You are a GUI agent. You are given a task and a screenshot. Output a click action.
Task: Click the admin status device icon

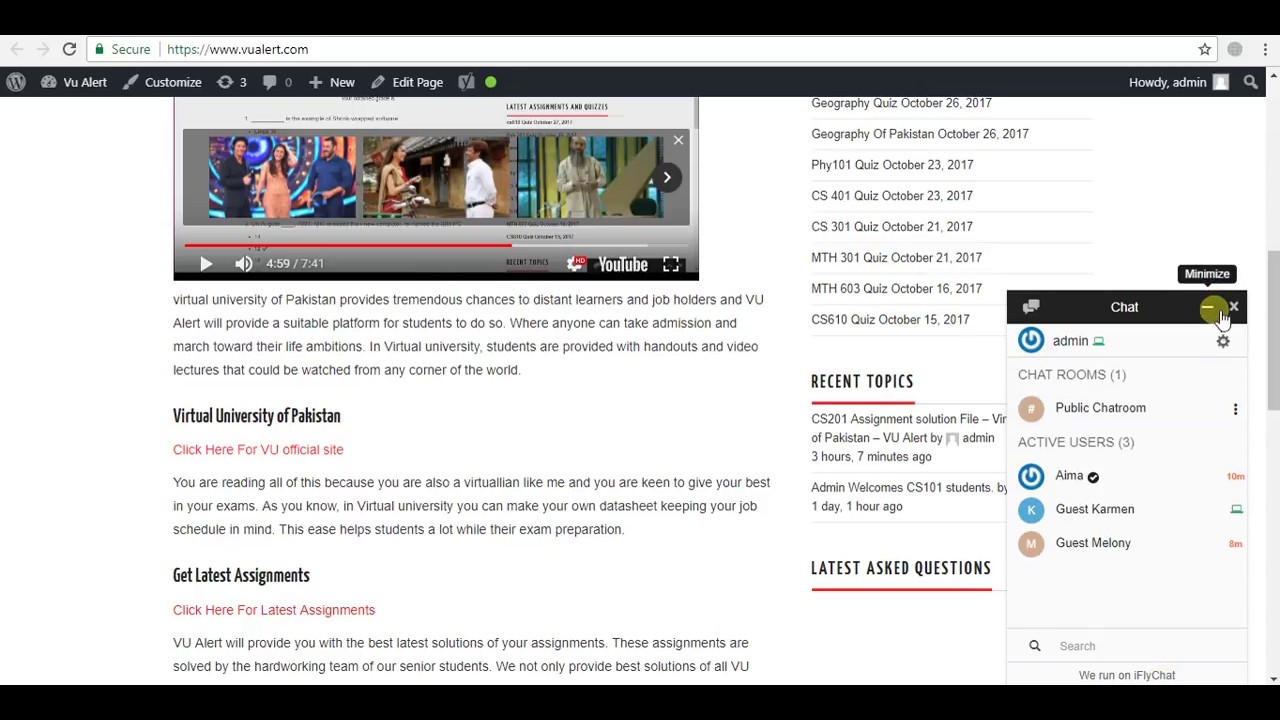[x=1098, y=341]
